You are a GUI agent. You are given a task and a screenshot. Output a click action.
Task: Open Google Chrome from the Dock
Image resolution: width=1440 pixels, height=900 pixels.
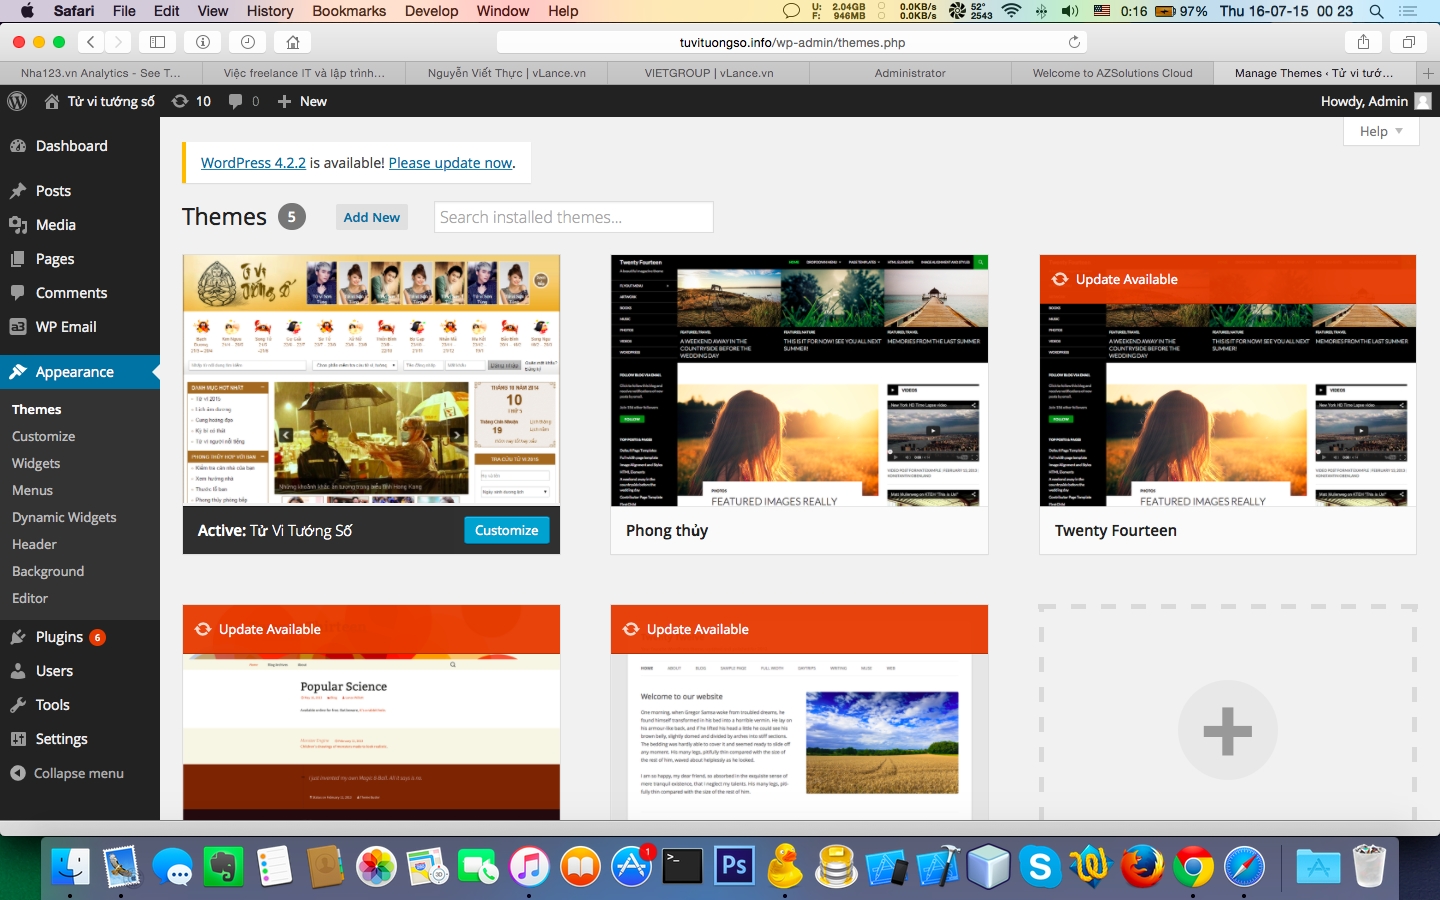tap(1193, 866)
